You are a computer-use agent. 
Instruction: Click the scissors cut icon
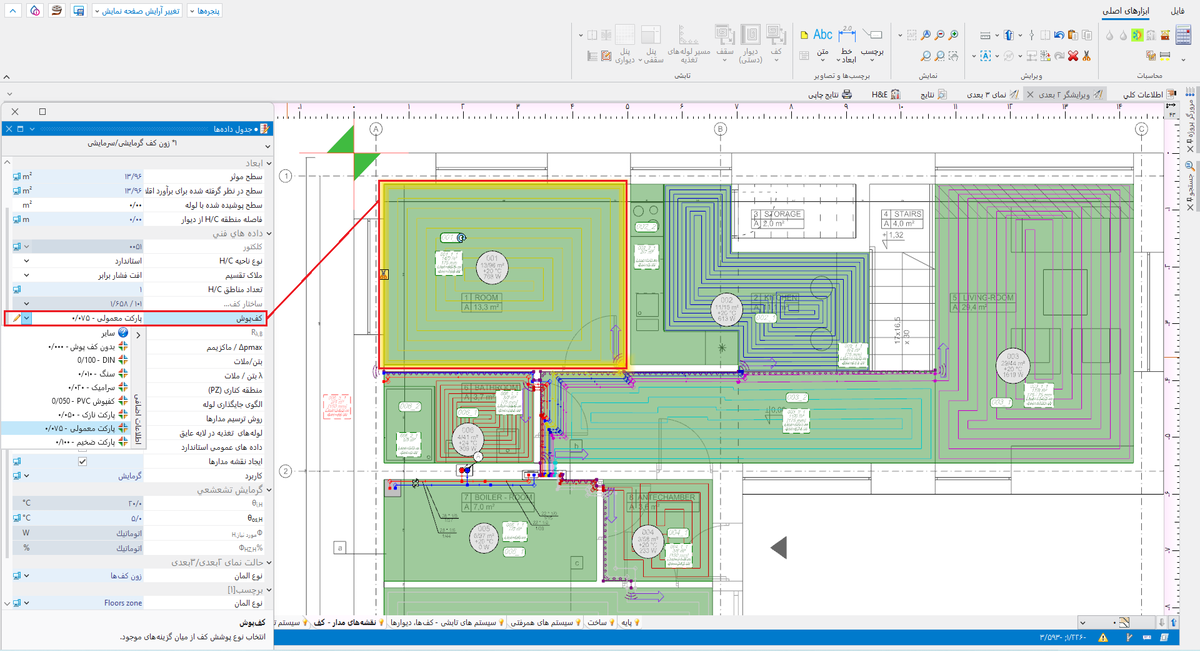1086,56
